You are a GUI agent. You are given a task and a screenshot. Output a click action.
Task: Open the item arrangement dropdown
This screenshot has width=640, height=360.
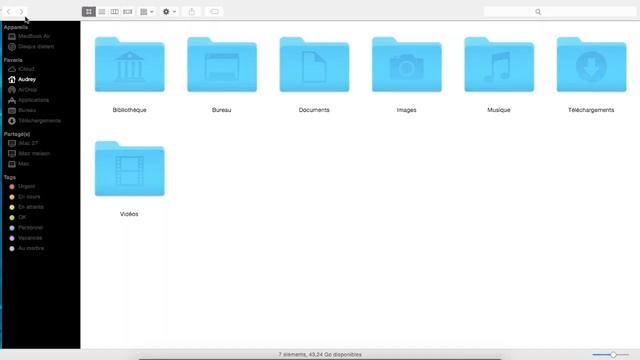[147, 12]
